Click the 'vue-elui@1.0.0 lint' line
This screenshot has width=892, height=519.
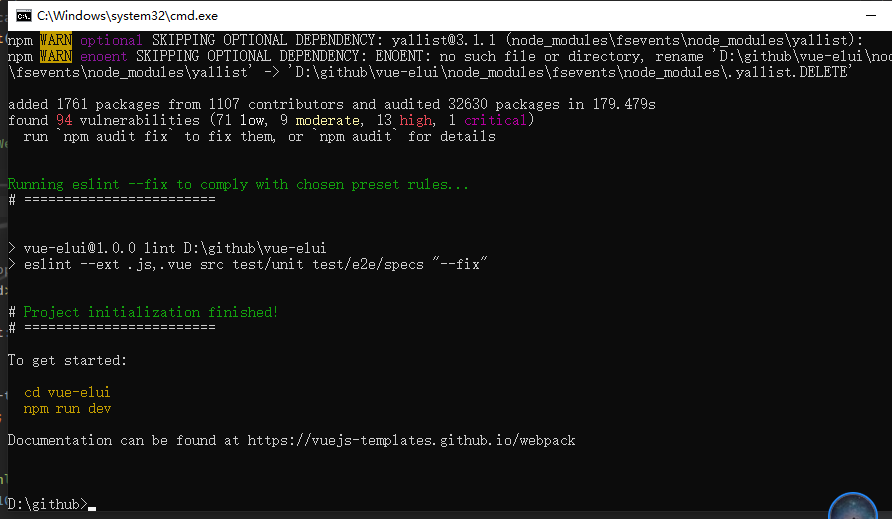[167, 248]
